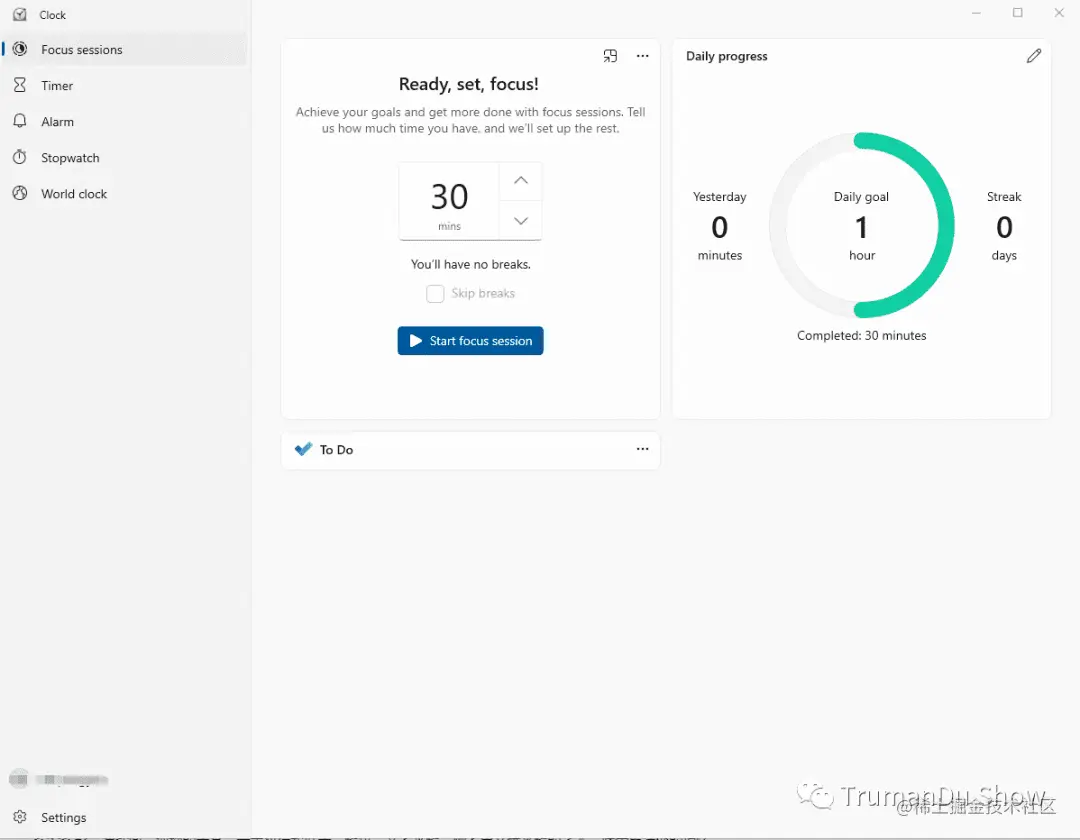Open To Do card more options
Viewport: 1080px width, 840px height.
pyautogui.click(x=643, y=449)
